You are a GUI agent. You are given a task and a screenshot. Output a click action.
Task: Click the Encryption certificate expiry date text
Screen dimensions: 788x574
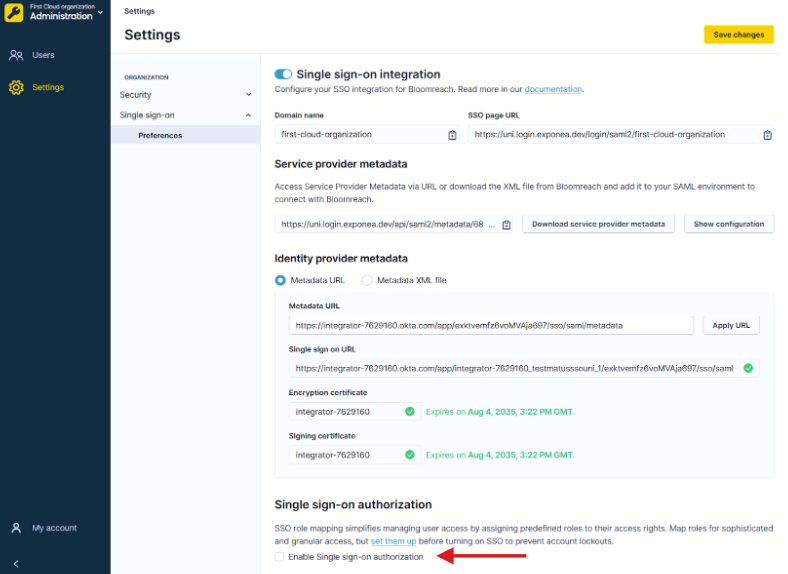tap(500, 412)
